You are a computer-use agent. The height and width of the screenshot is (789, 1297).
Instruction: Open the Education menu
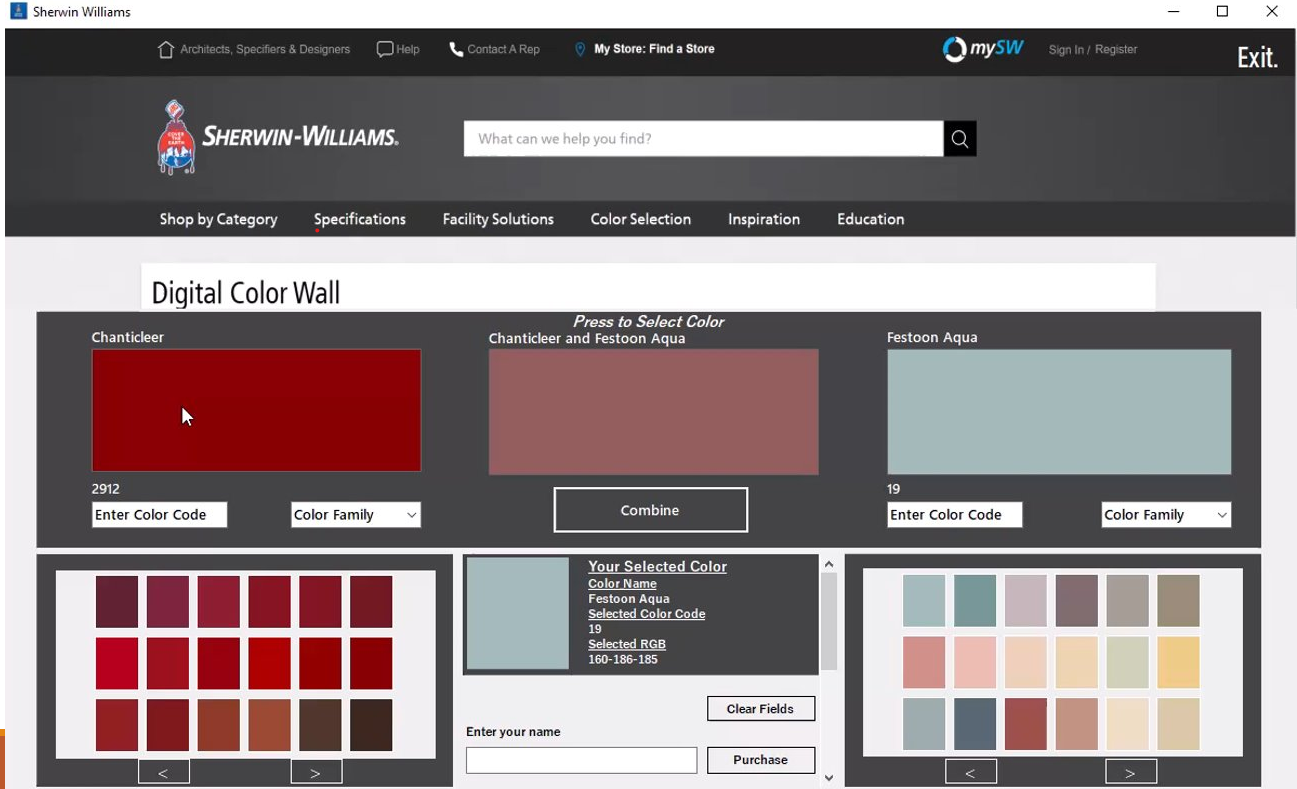[x=871, y=219]
